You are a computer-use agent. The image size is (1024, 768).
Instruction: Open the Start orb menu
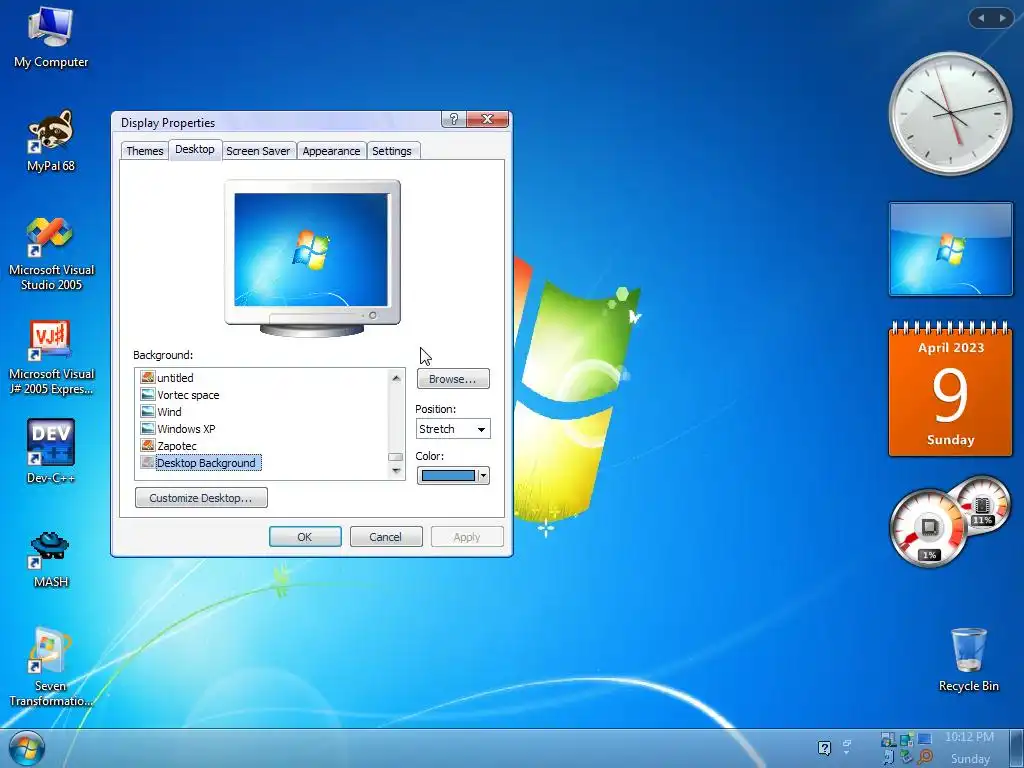27,748
